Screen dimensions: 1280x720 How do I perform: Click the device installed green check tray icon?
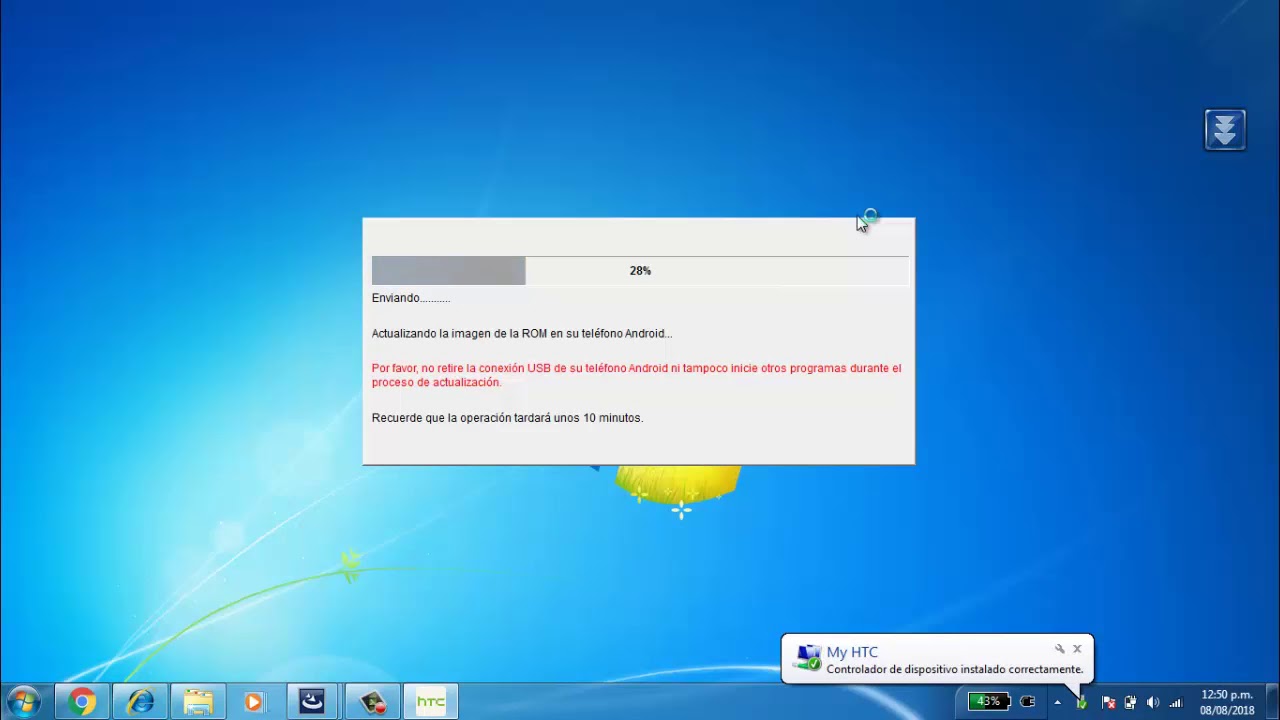[x=1082, y=702]
